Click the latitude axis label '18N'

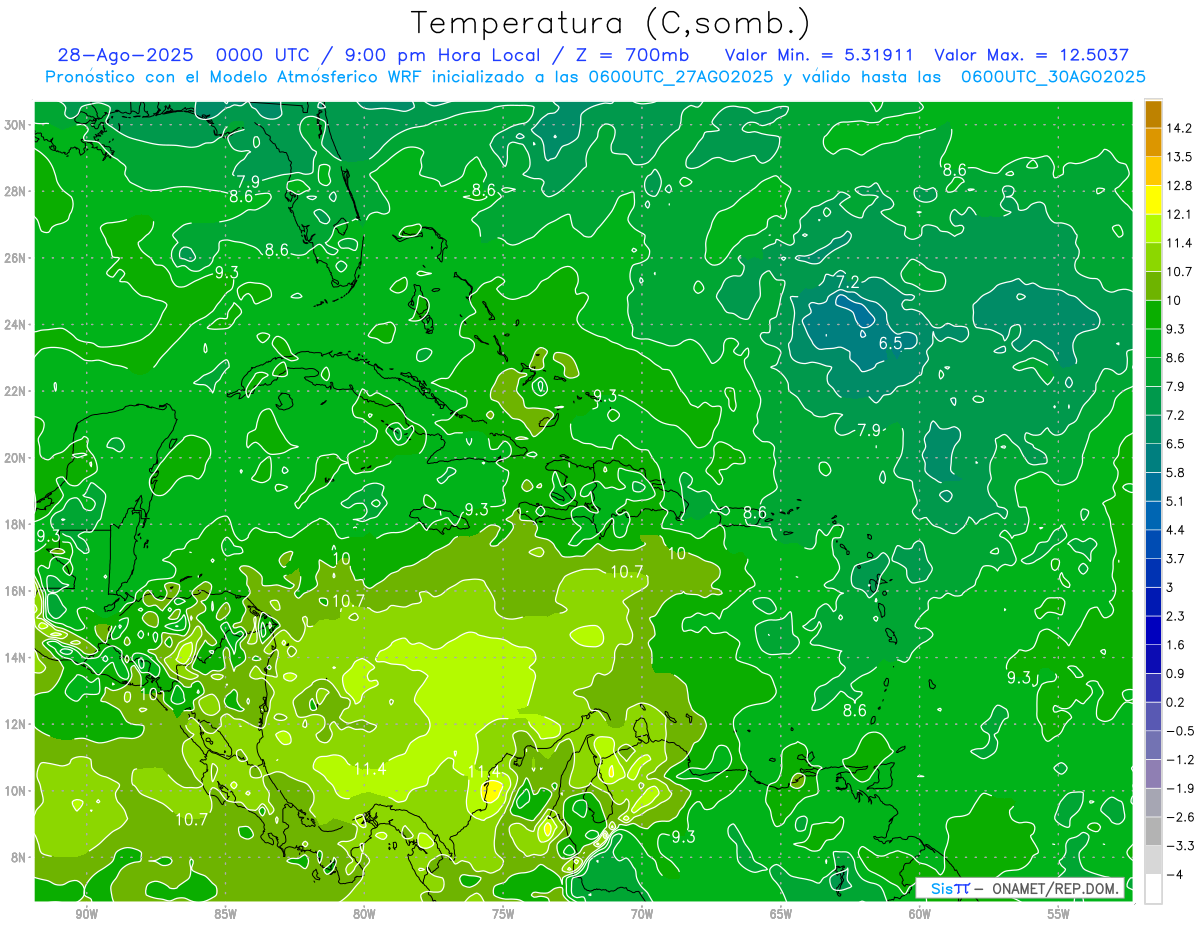[x=16, y=524]
